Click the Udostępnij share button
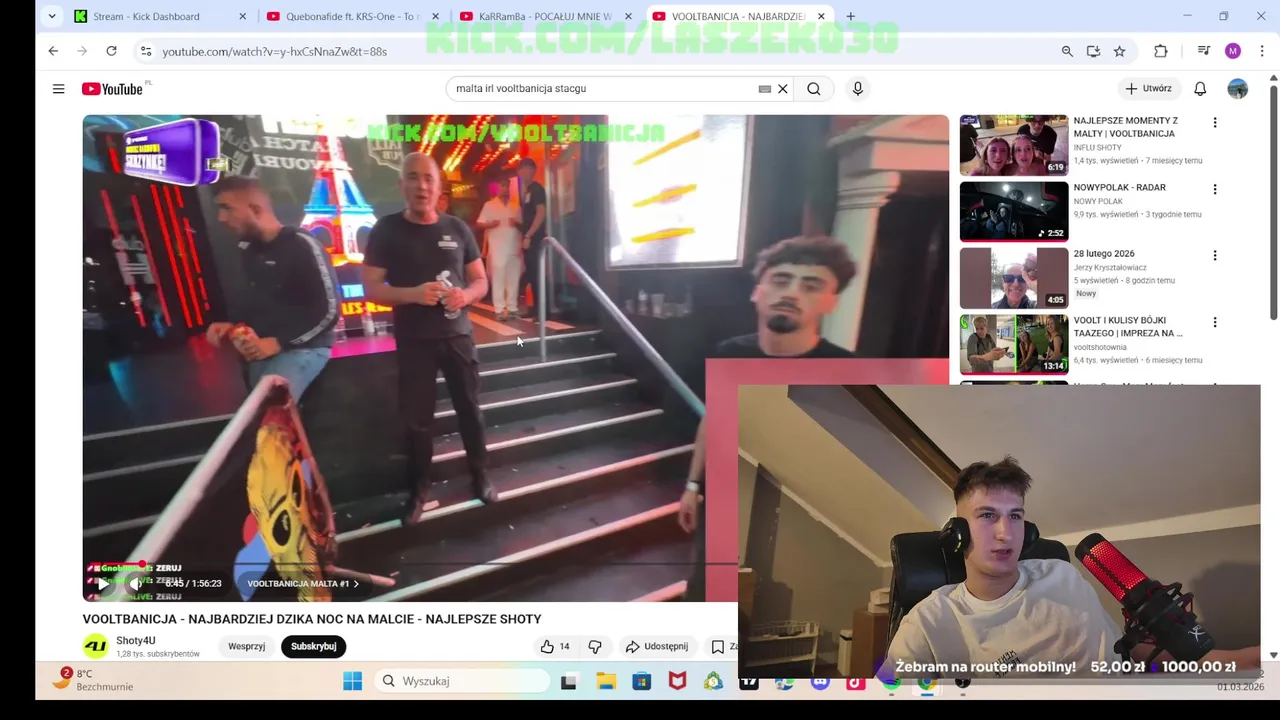Image resolution: width=1280 pixels, height=720 pixels. (657, 647)
